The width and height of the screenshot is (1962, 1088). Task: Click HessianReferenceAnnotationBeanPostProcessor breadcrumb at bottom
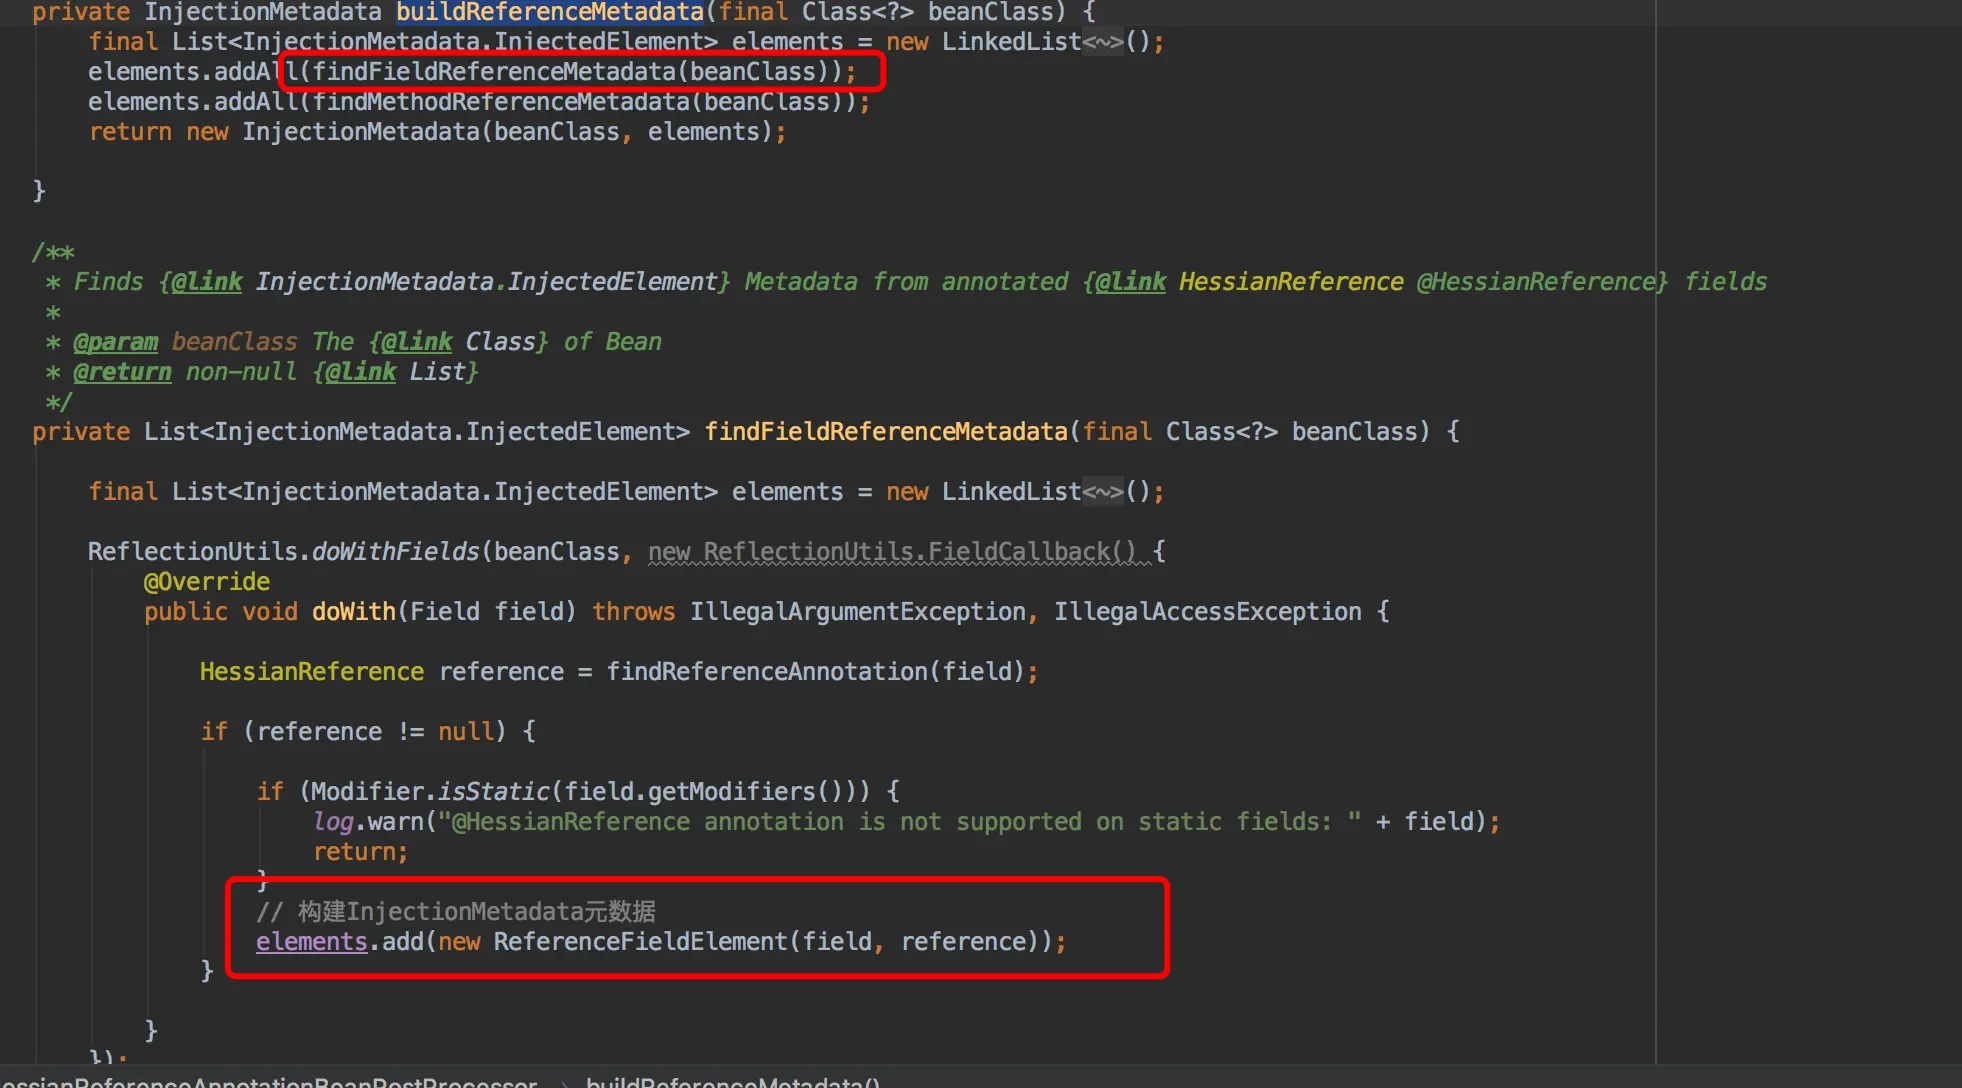270,1081
